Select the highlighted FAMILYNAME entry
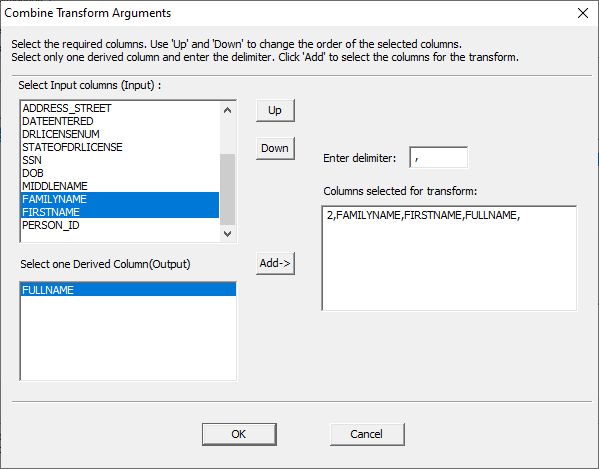The width and height of the screenshot is (599, 469). point(120,199)
